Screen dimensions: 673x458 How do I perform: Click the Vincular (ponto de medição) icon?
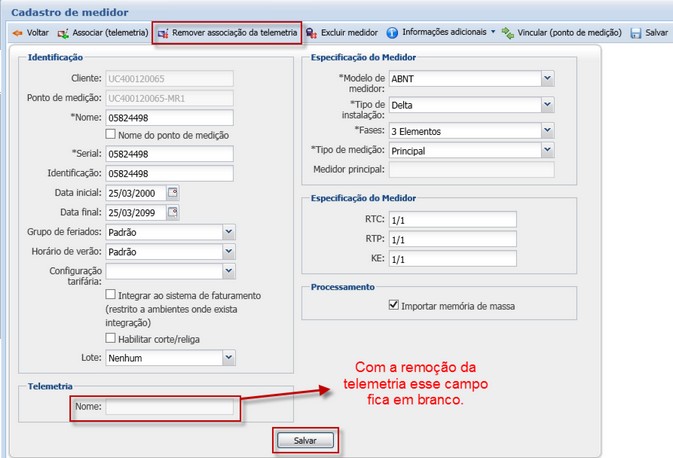(508, 33)
